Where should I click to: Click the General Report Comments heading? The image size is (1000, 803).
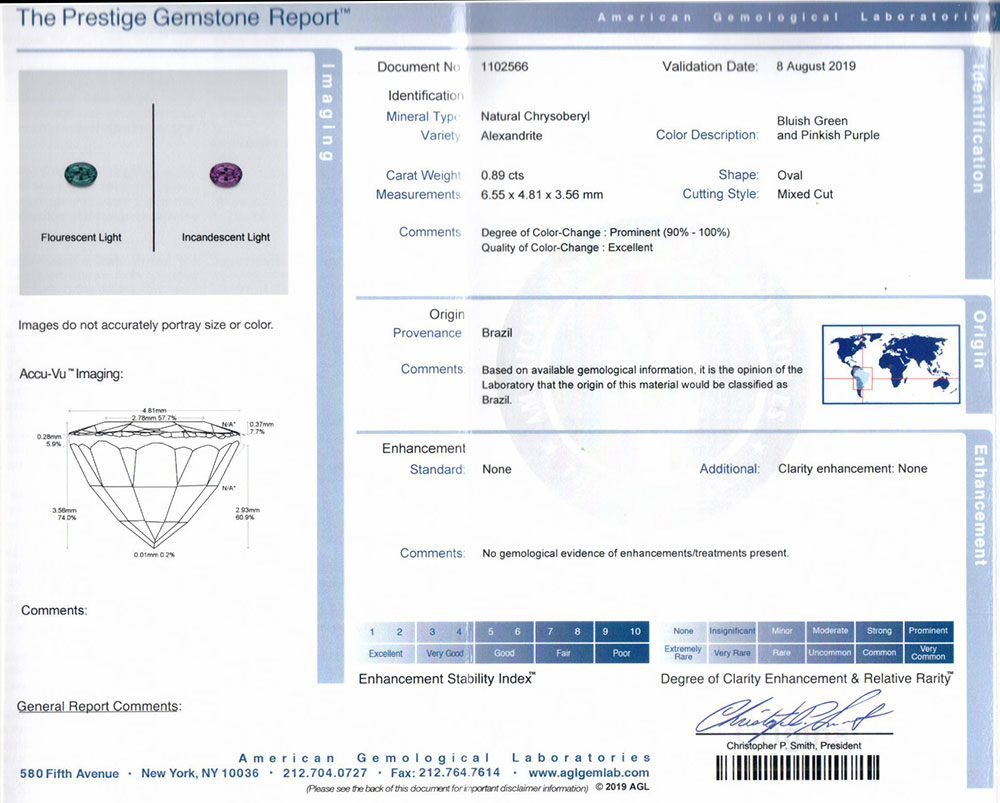[x=99, y=706]
